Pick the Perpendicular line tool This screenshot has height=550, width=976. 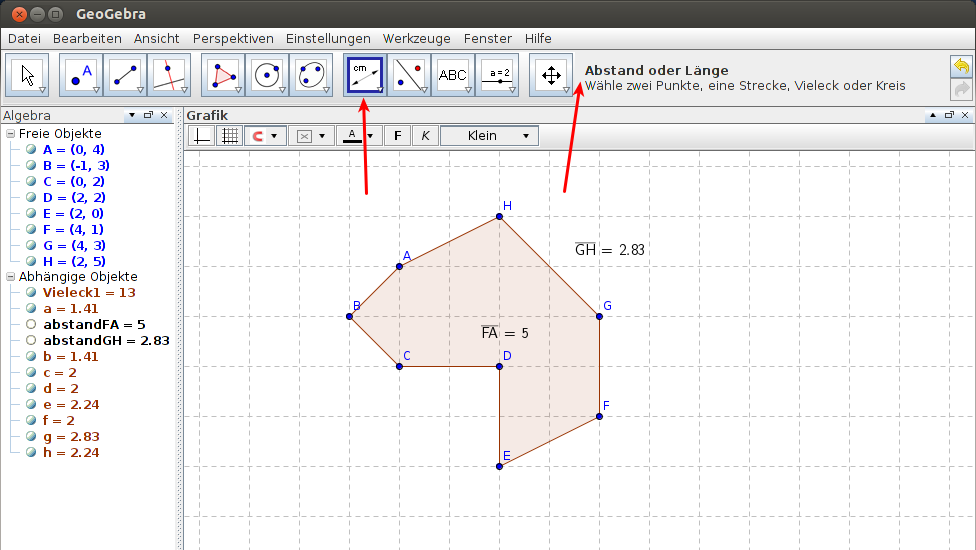pyautogui.click(x=168, y=75)
